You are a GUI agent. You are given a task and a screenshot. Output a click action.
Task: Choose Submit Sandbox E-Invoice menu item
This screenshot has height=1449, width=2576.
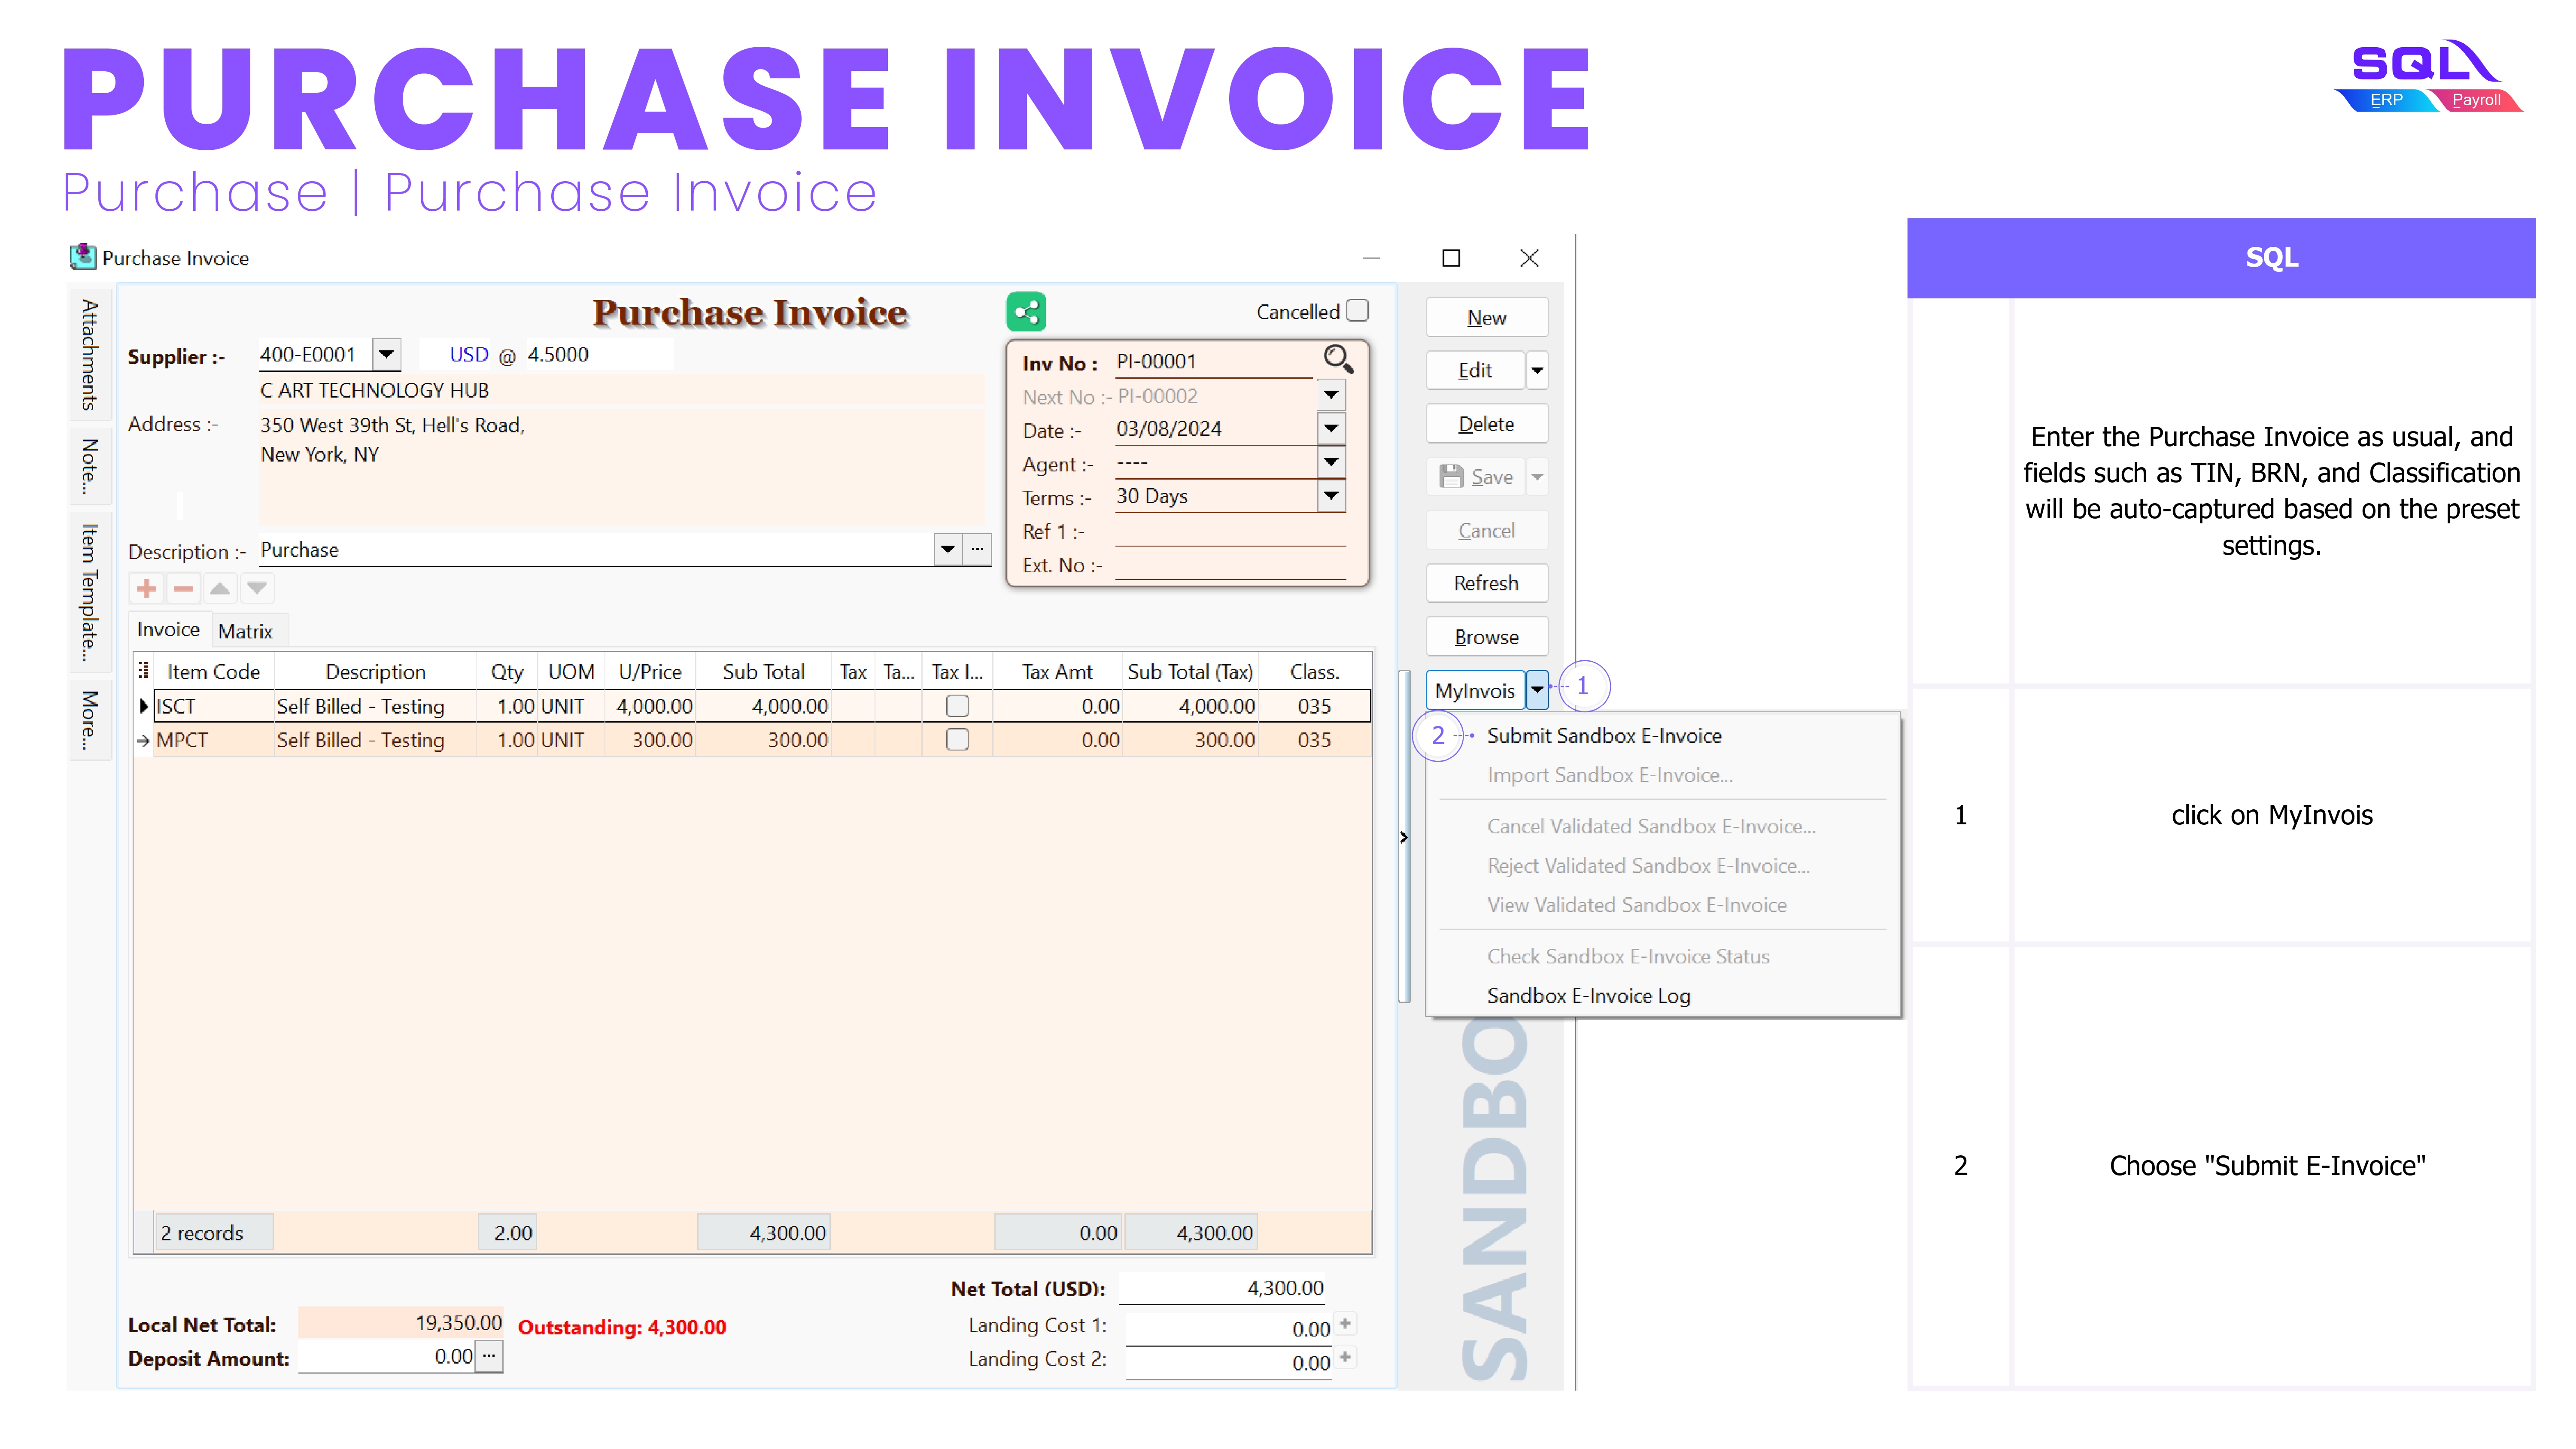click(1603, 736)
